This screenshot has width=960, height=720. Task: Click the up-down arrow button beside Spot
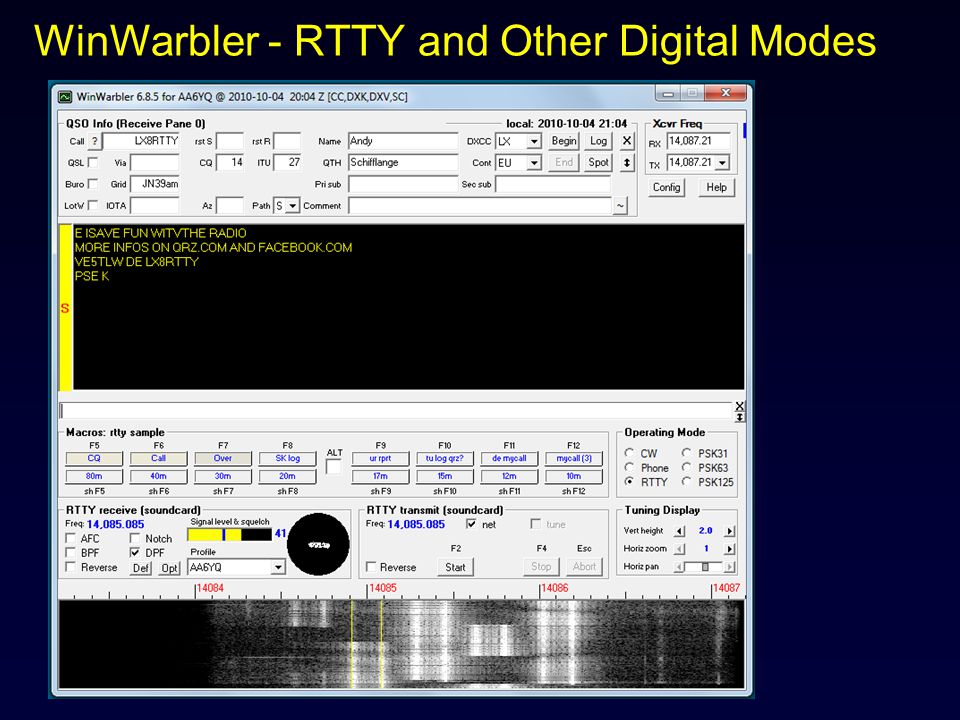point(627,163)
